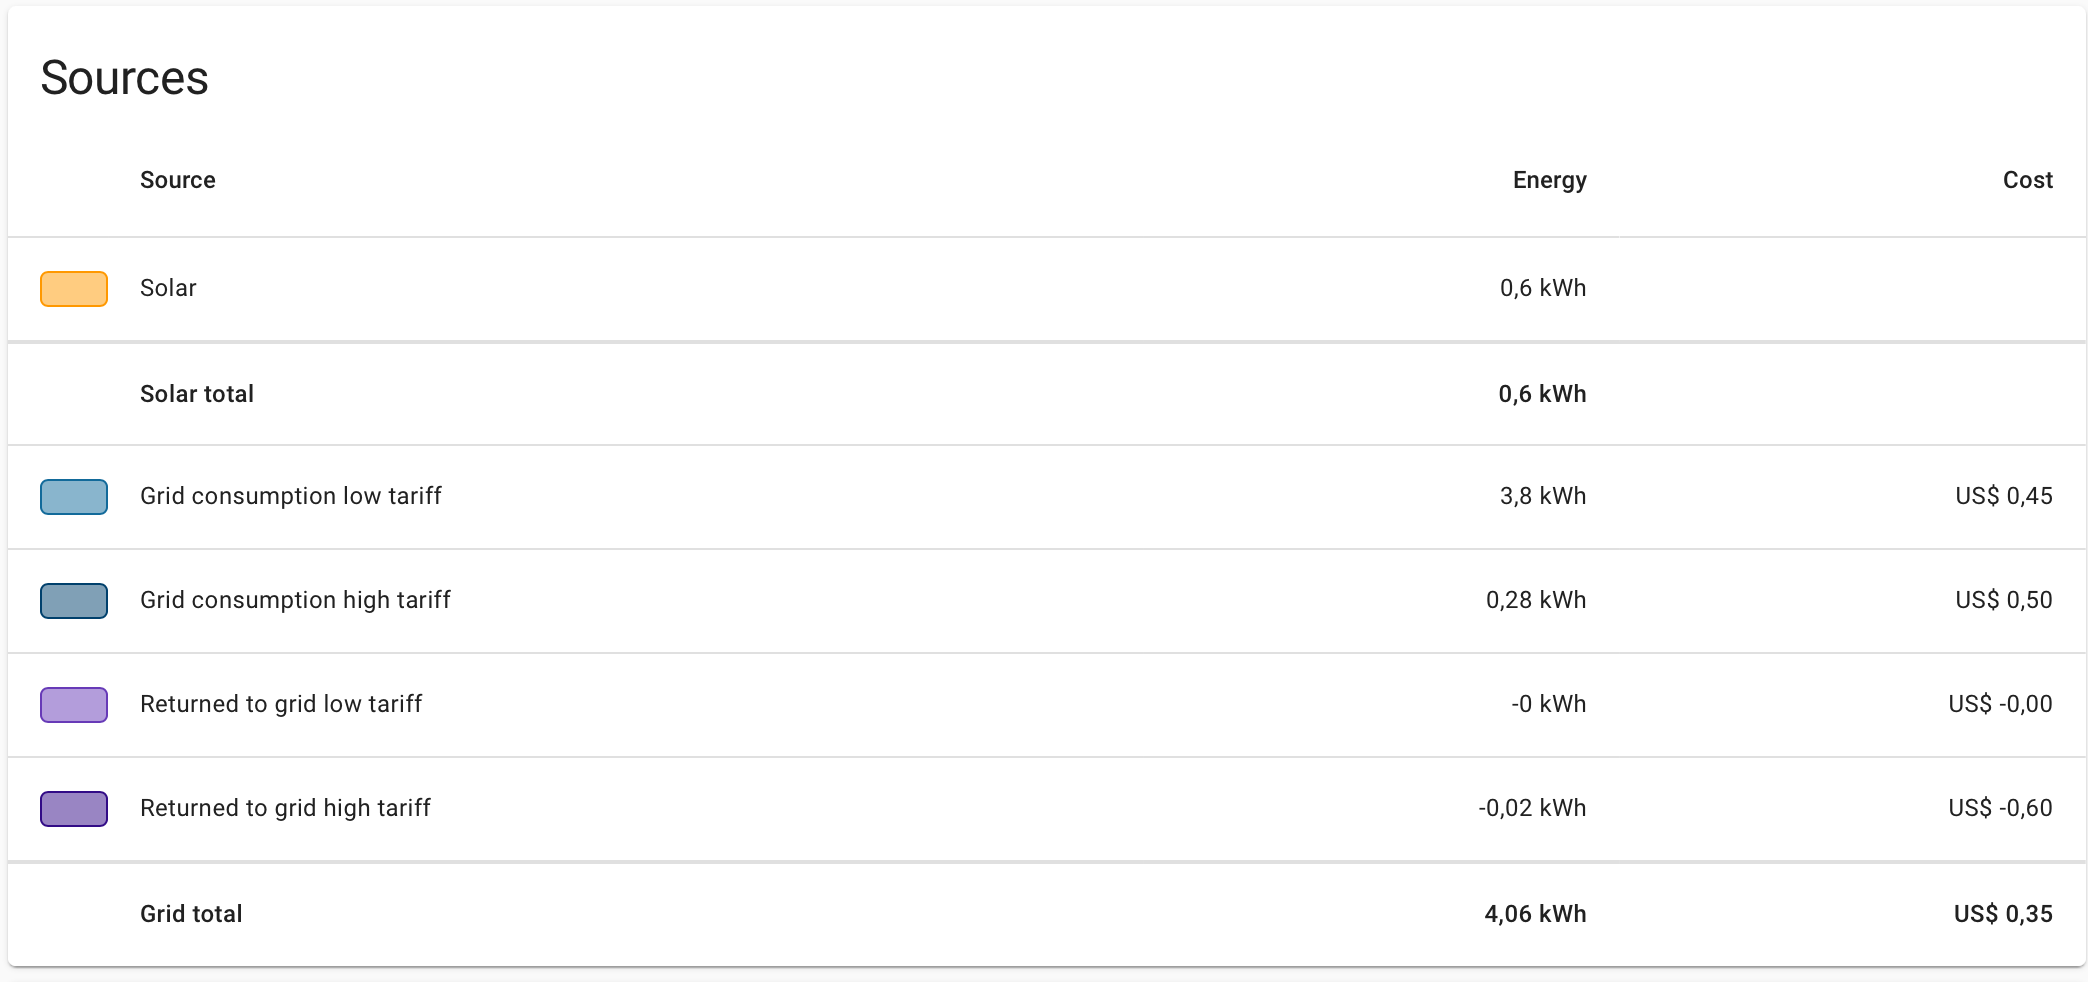The width and height of the screenshot is (2088, 982).
Task: Click the dark blue high tariff swatch
Action: pyautogui.click(x=74, y=601)
